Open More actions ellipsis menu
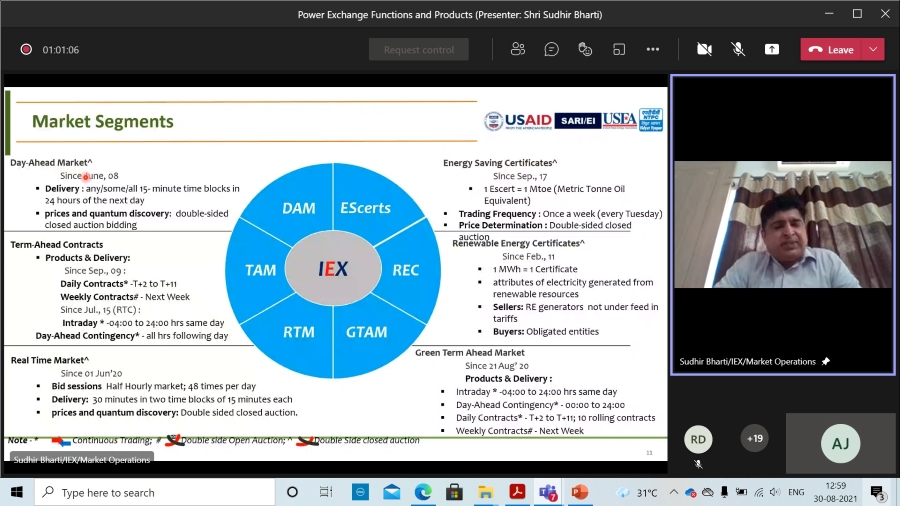Image resolution: width=900 pixels, height=506 pixels. coord(653,49)
